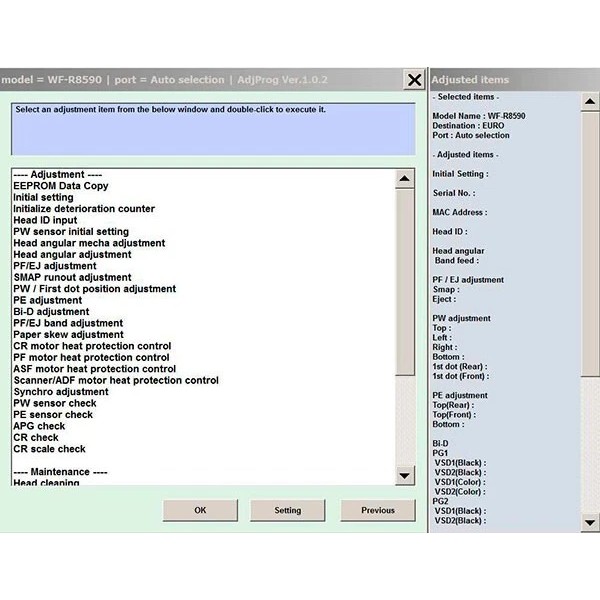Pick Scanner/ADF motor heat protection control
This screenshot has height=600, width=600.
click(x=116, y=380)
